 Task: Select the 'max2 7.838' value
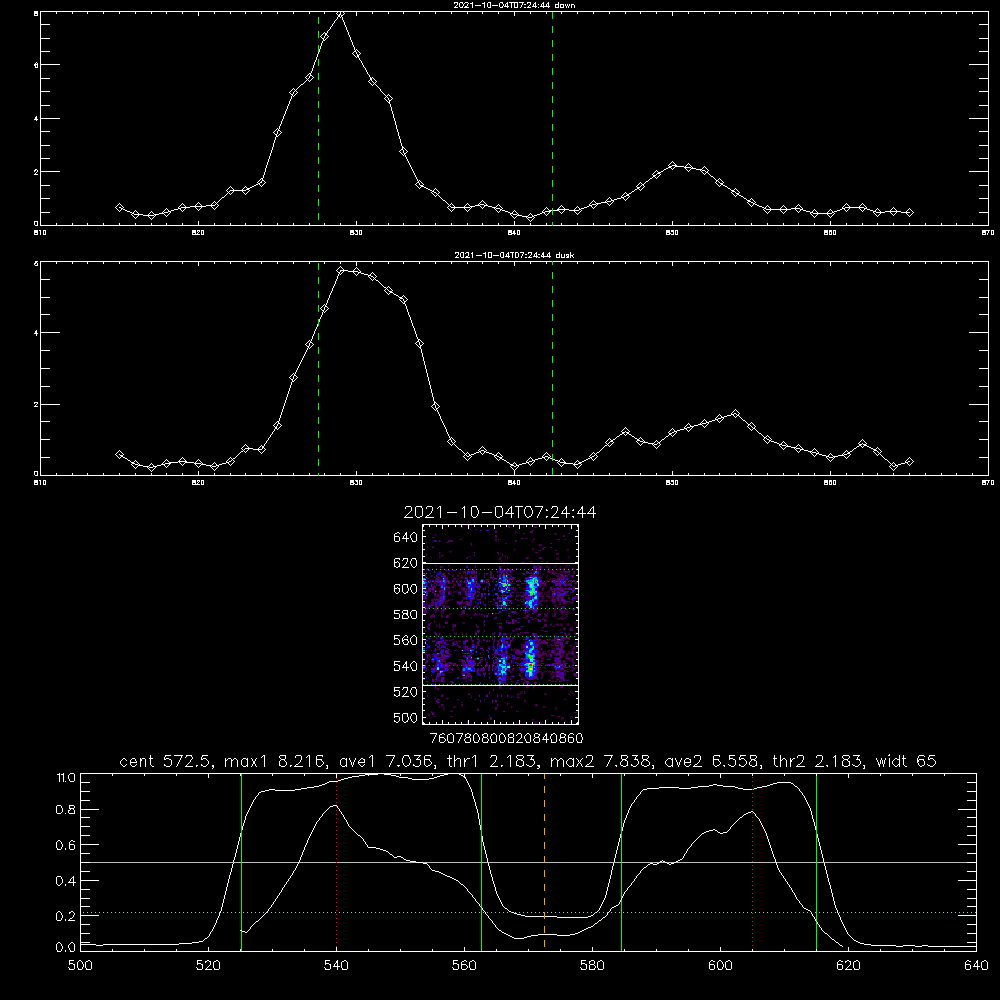(x=598, y=761)
